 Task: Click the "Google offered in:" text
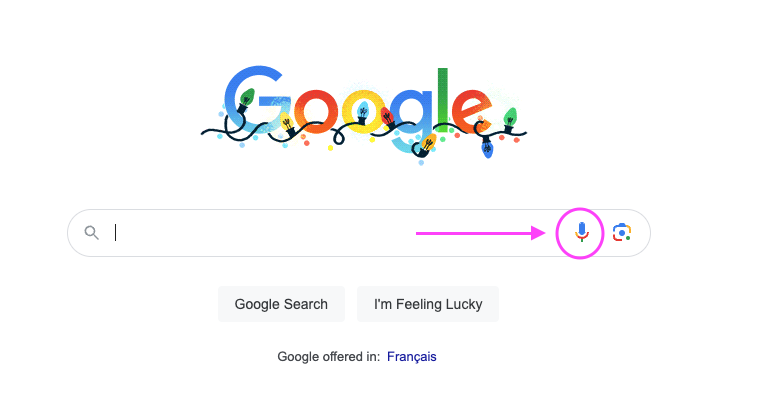click(327, 356)
